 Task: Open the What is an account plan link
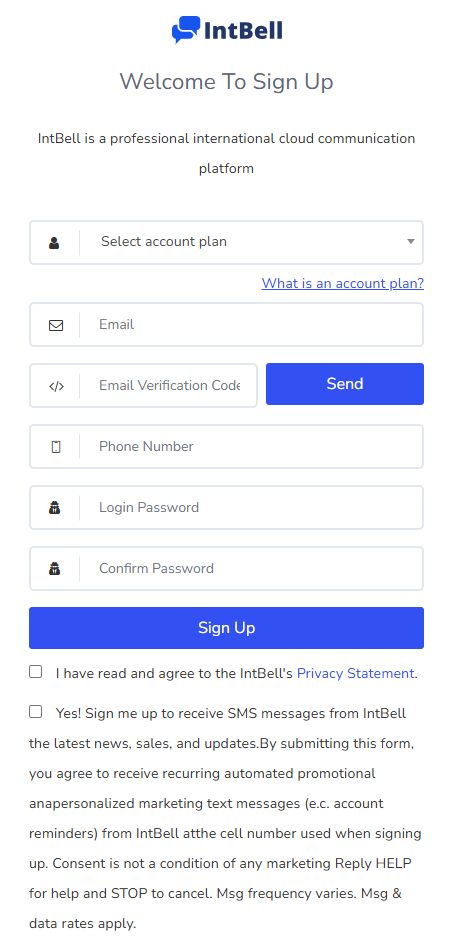click(343, 284)
